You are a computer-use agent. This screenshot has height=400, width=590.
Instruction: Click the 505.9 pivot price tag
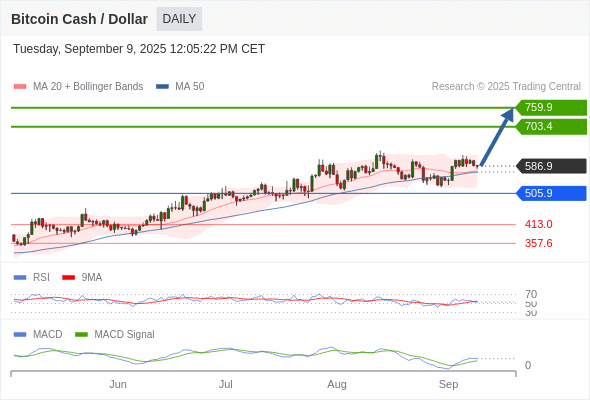click(x=551, y=193)
